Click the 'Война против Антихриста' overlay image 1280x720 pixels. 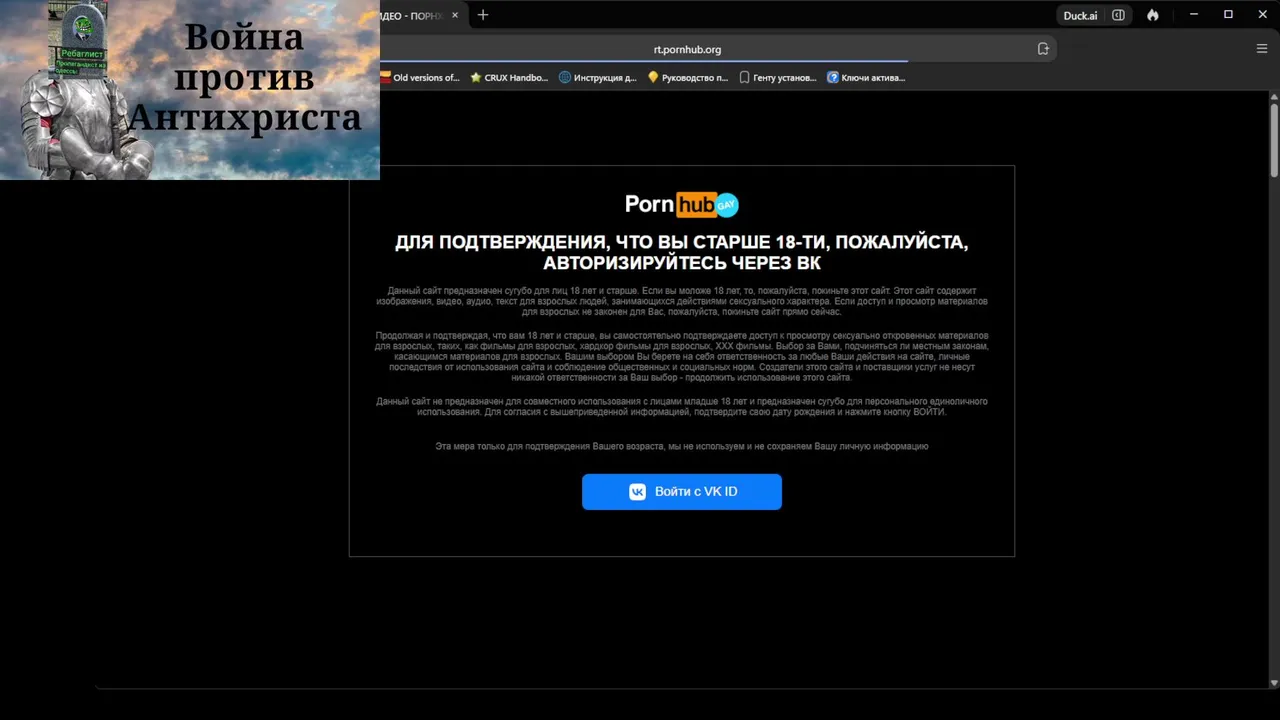[x=190, y=90]
